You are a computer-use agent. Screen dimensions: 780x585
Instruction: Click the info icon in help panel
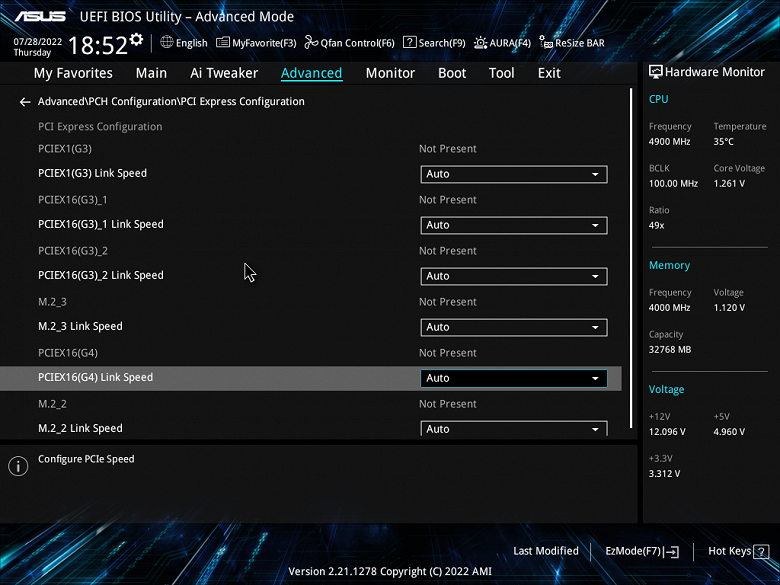pyautogui.click(x=18, y=466)
